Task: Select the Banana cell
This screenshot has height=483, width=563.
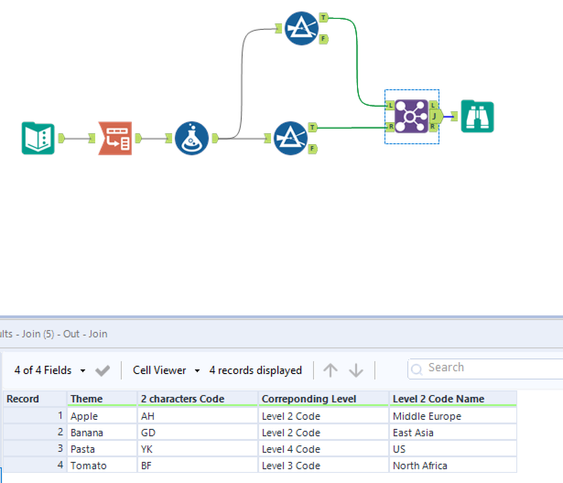Action: coord(102,433)
